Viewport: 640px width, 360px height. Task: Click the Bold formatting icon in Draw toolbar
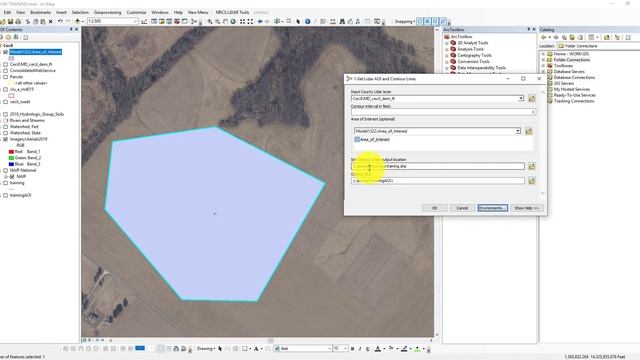(352, 349)
